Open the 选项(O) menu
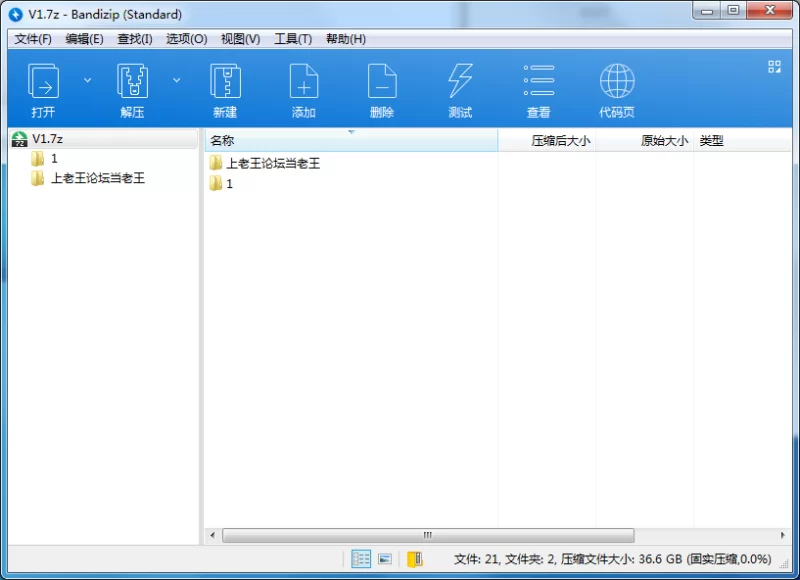The width and height of the screenshot is (800, 580). (186, 39)
